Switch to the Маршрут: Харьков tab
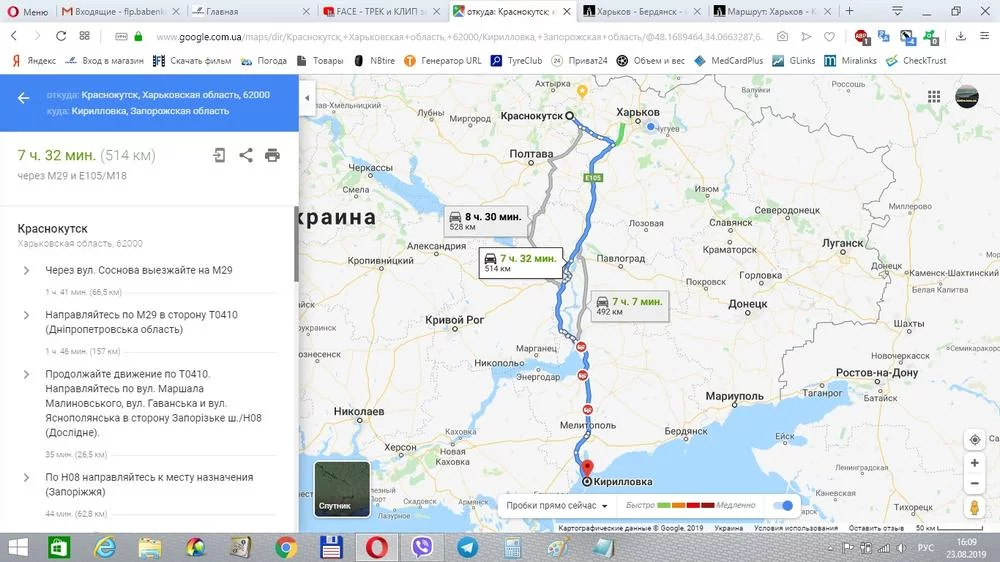The width and height of the screenshot is (1000, 562). 772,11
